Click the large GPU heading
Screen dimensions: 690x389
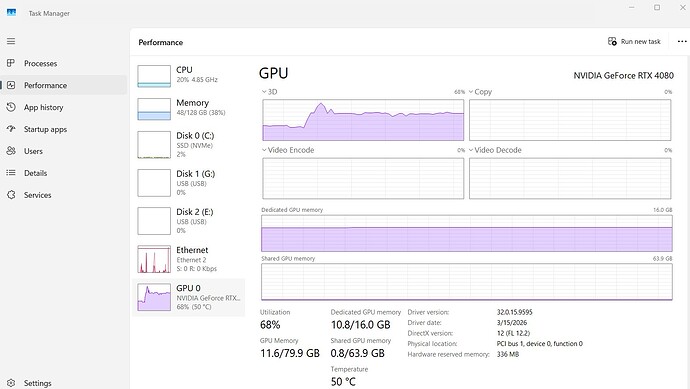tap(274, 73)
